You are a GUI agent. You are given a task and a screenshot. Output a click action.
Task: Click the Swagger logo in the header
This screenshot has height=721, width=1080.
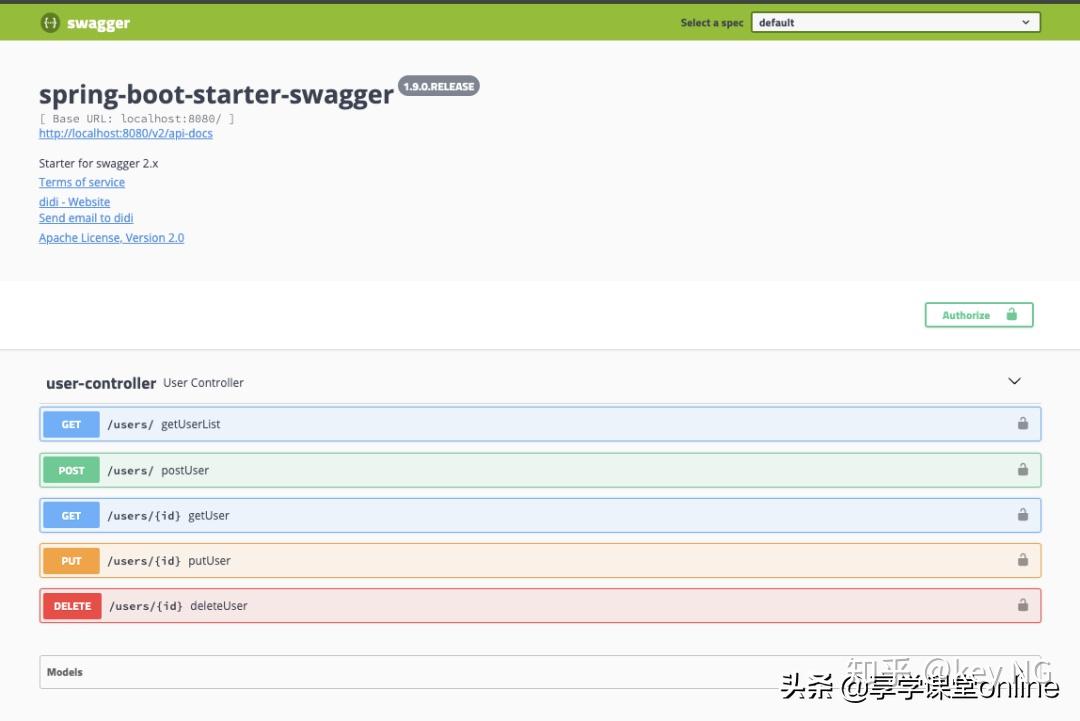[84, 22]
